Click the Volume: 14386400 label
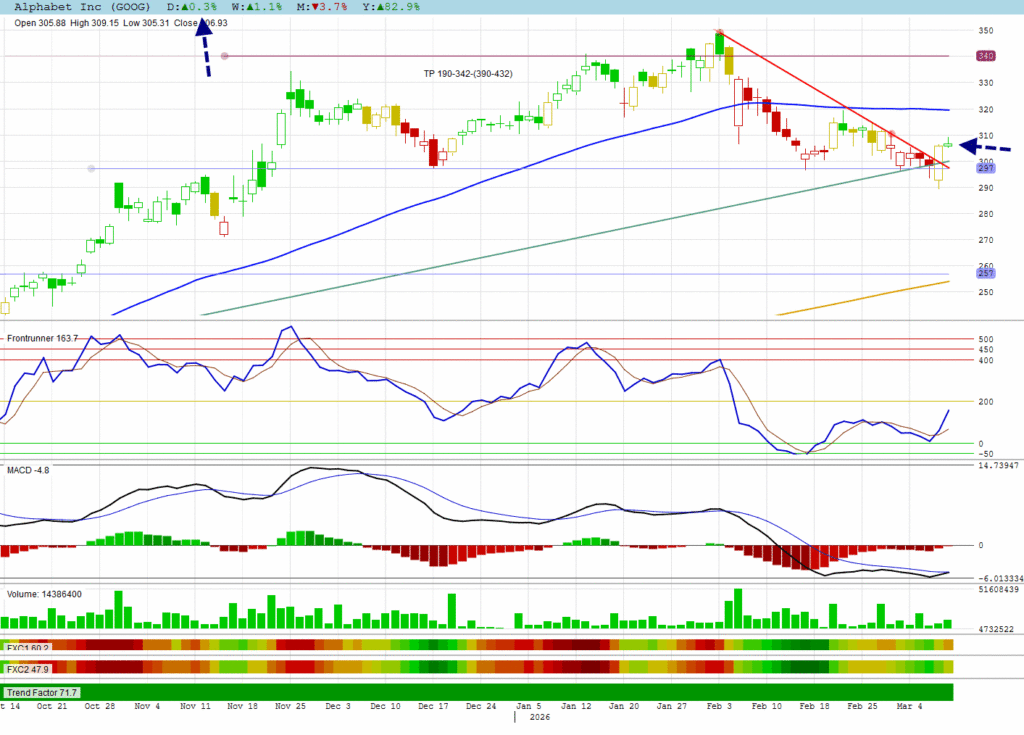The image size is (1024, 735). (45, 594)
